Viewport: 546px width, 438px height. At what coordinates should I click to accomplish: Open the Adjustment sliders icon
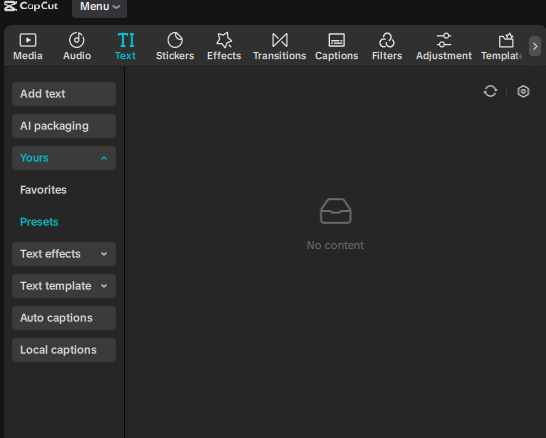coord(444,40)
